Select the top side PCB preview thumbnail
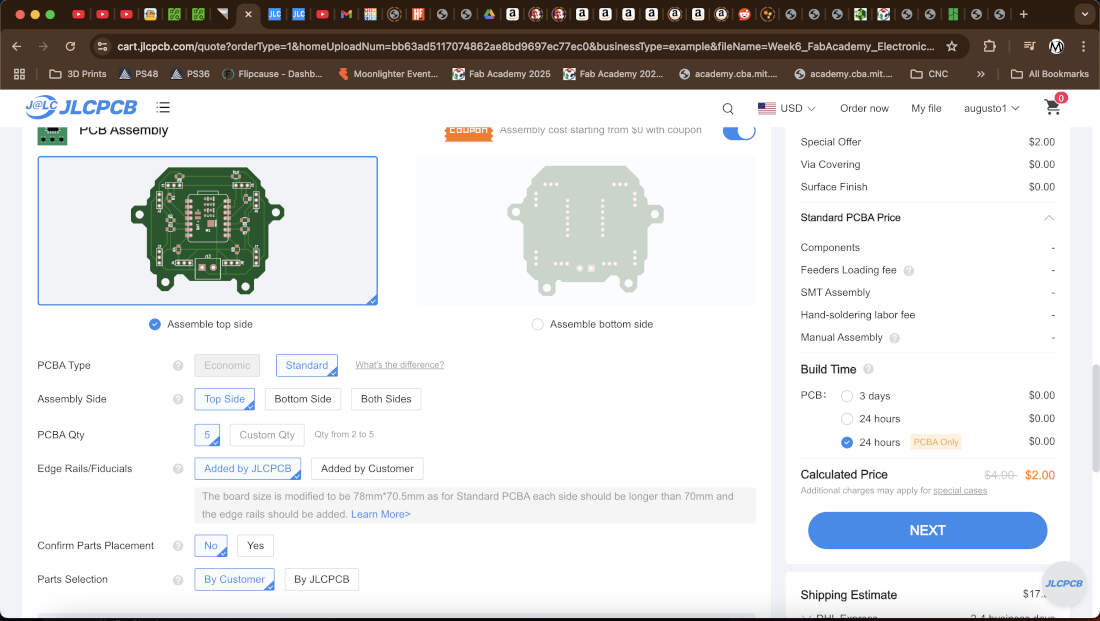Viewport: 1100px width, 621px height. coord(208,231)
